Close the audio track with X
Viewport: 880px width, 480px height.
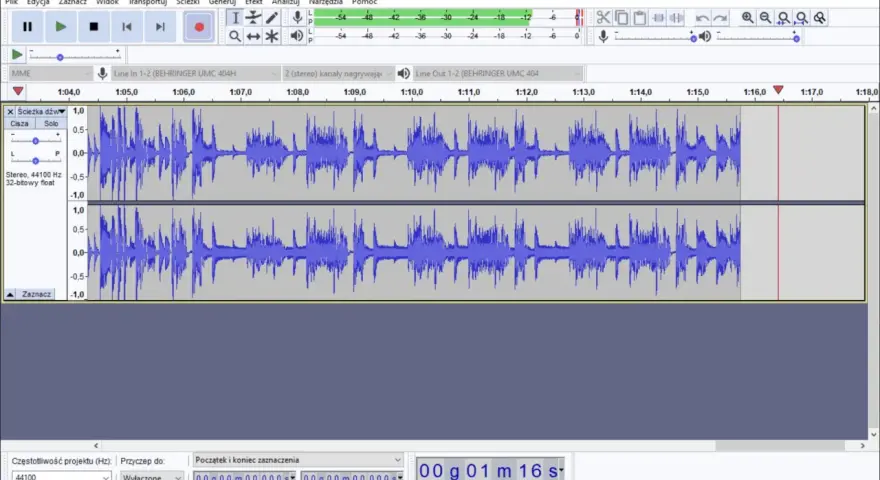tap(10, 112)
